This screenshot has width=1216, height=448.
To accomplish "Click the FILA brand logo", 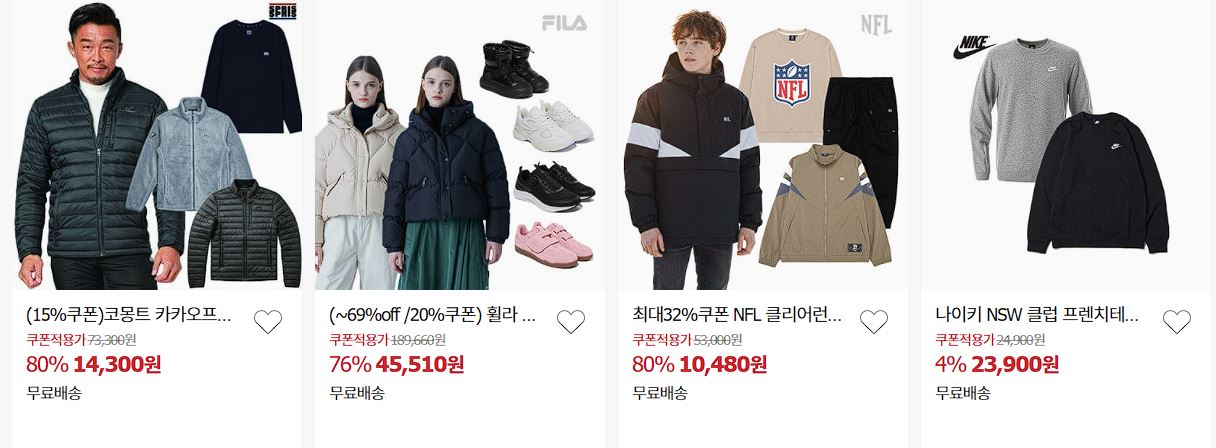I will [564, 23].
